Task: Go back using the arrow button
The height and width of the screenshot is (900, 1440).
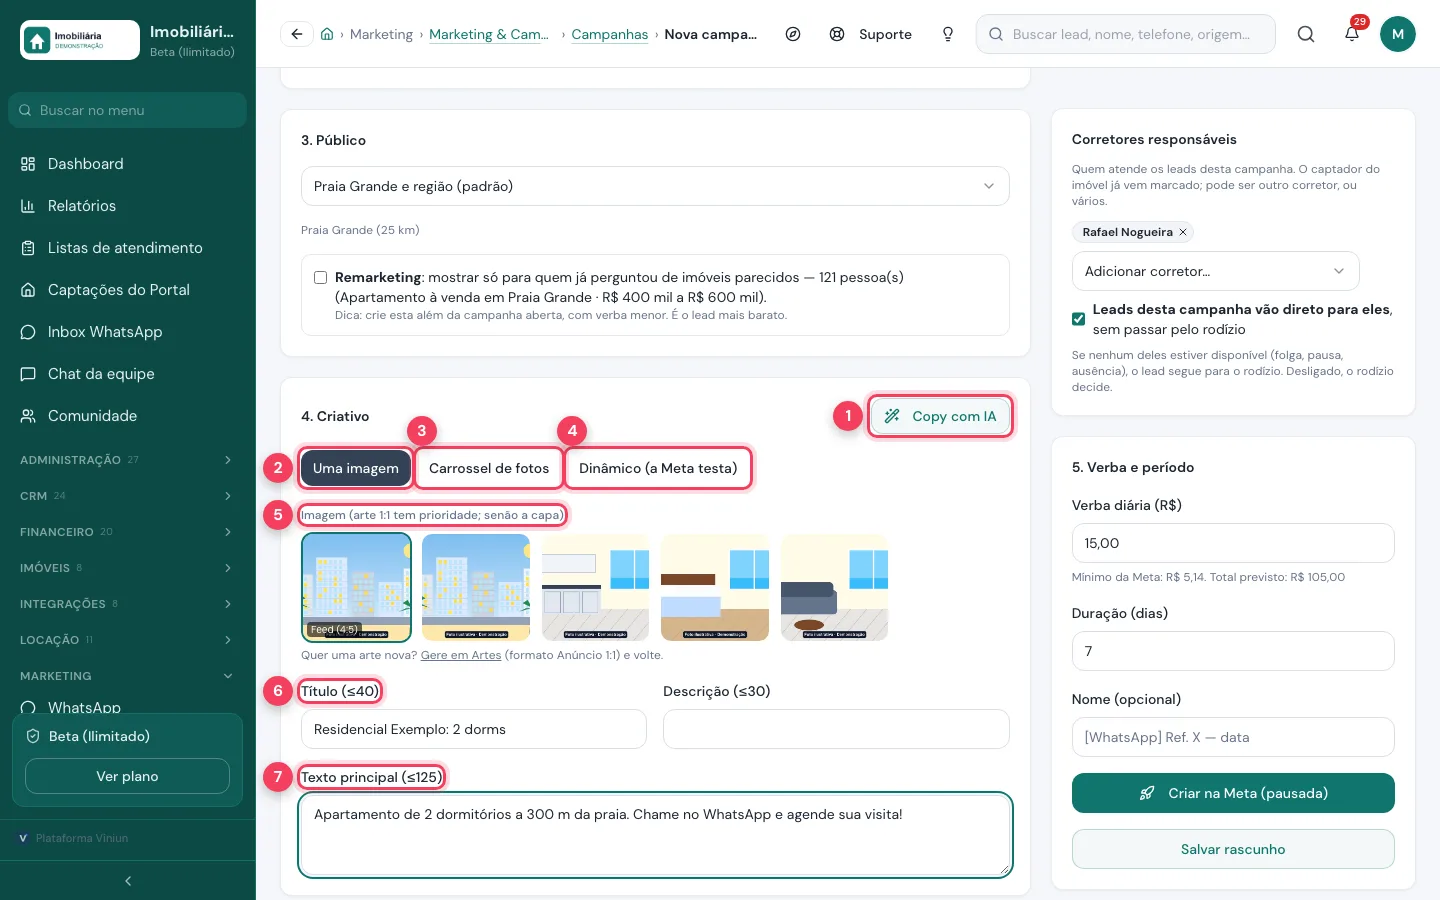Action: tap(297, 34)
